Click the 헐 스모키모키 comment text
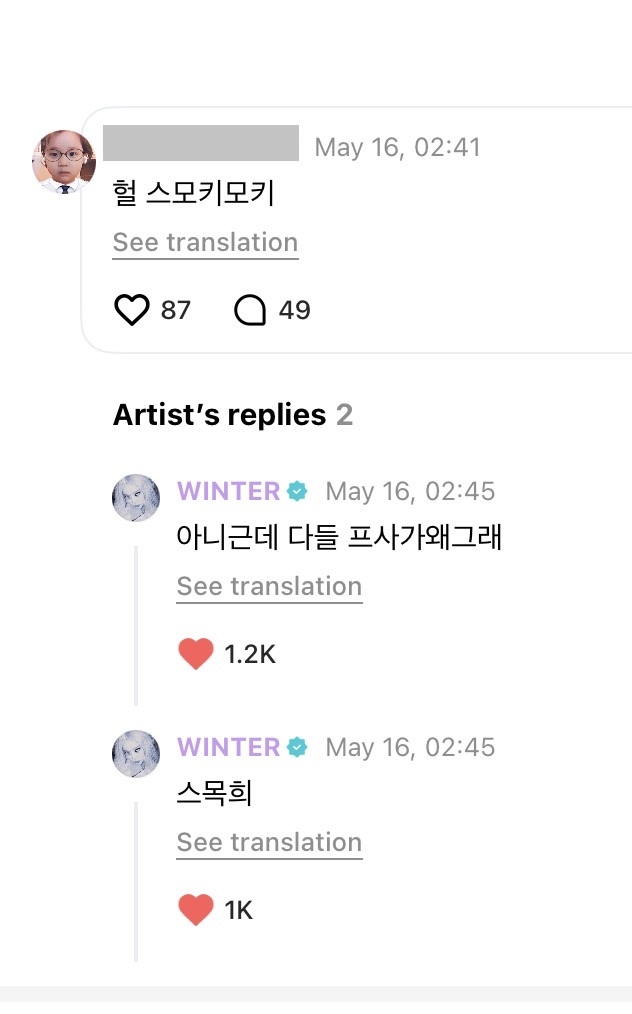Screen dimensions: 632x1014 [x=193, y=193]
